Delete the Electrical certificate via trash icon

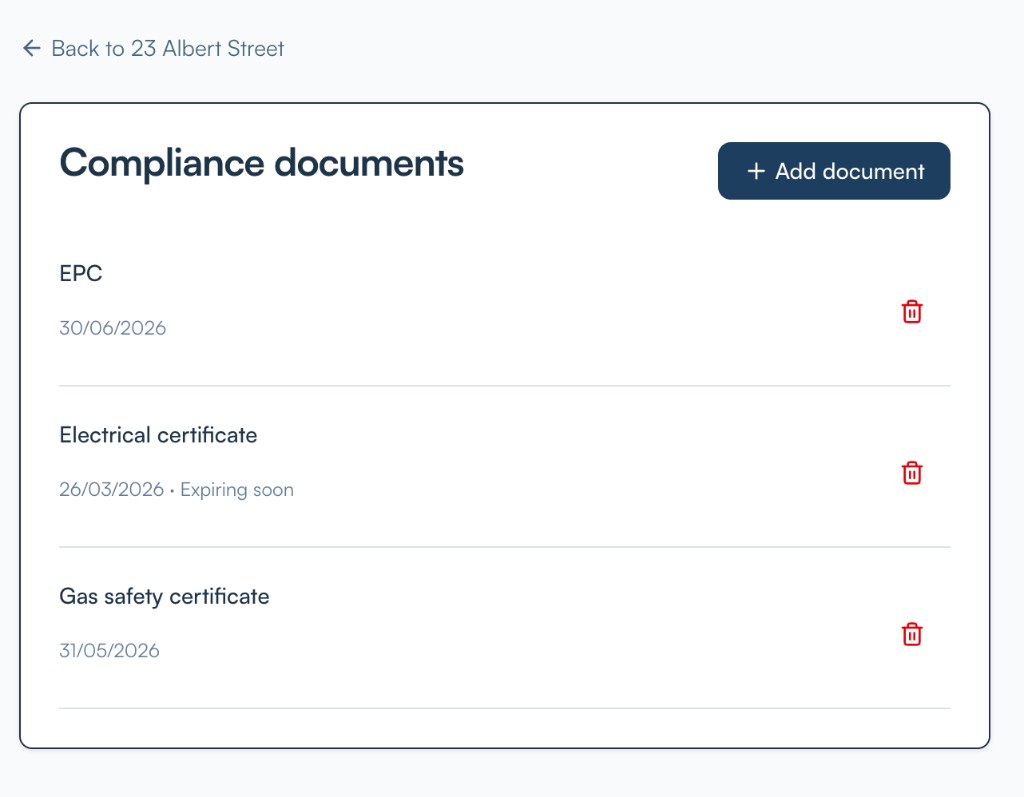pos(912,473)
